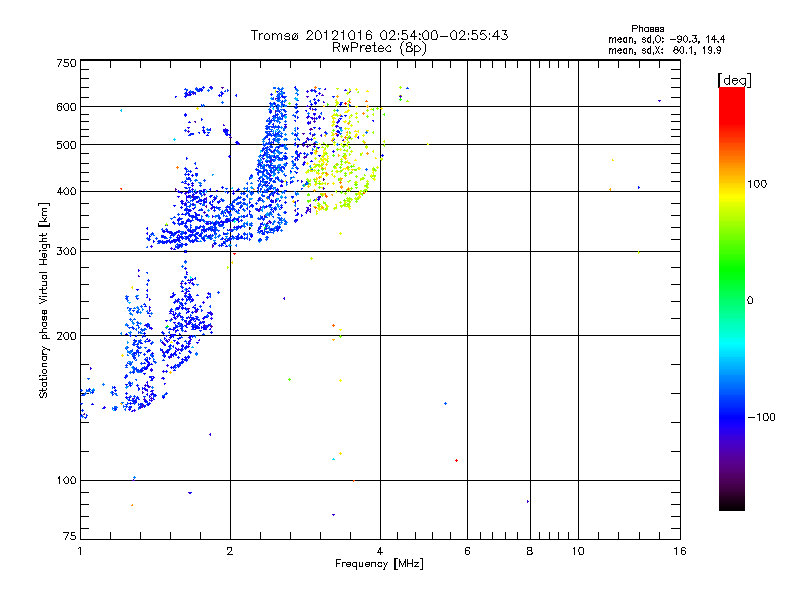Click the y-axis tick label '400'

coord(66,192)
